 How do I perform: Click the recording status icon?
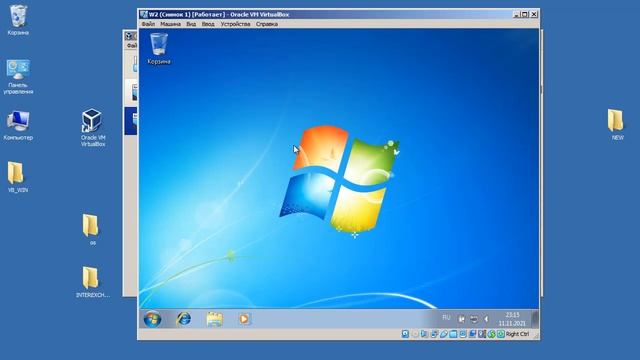(x=472, y=334)
